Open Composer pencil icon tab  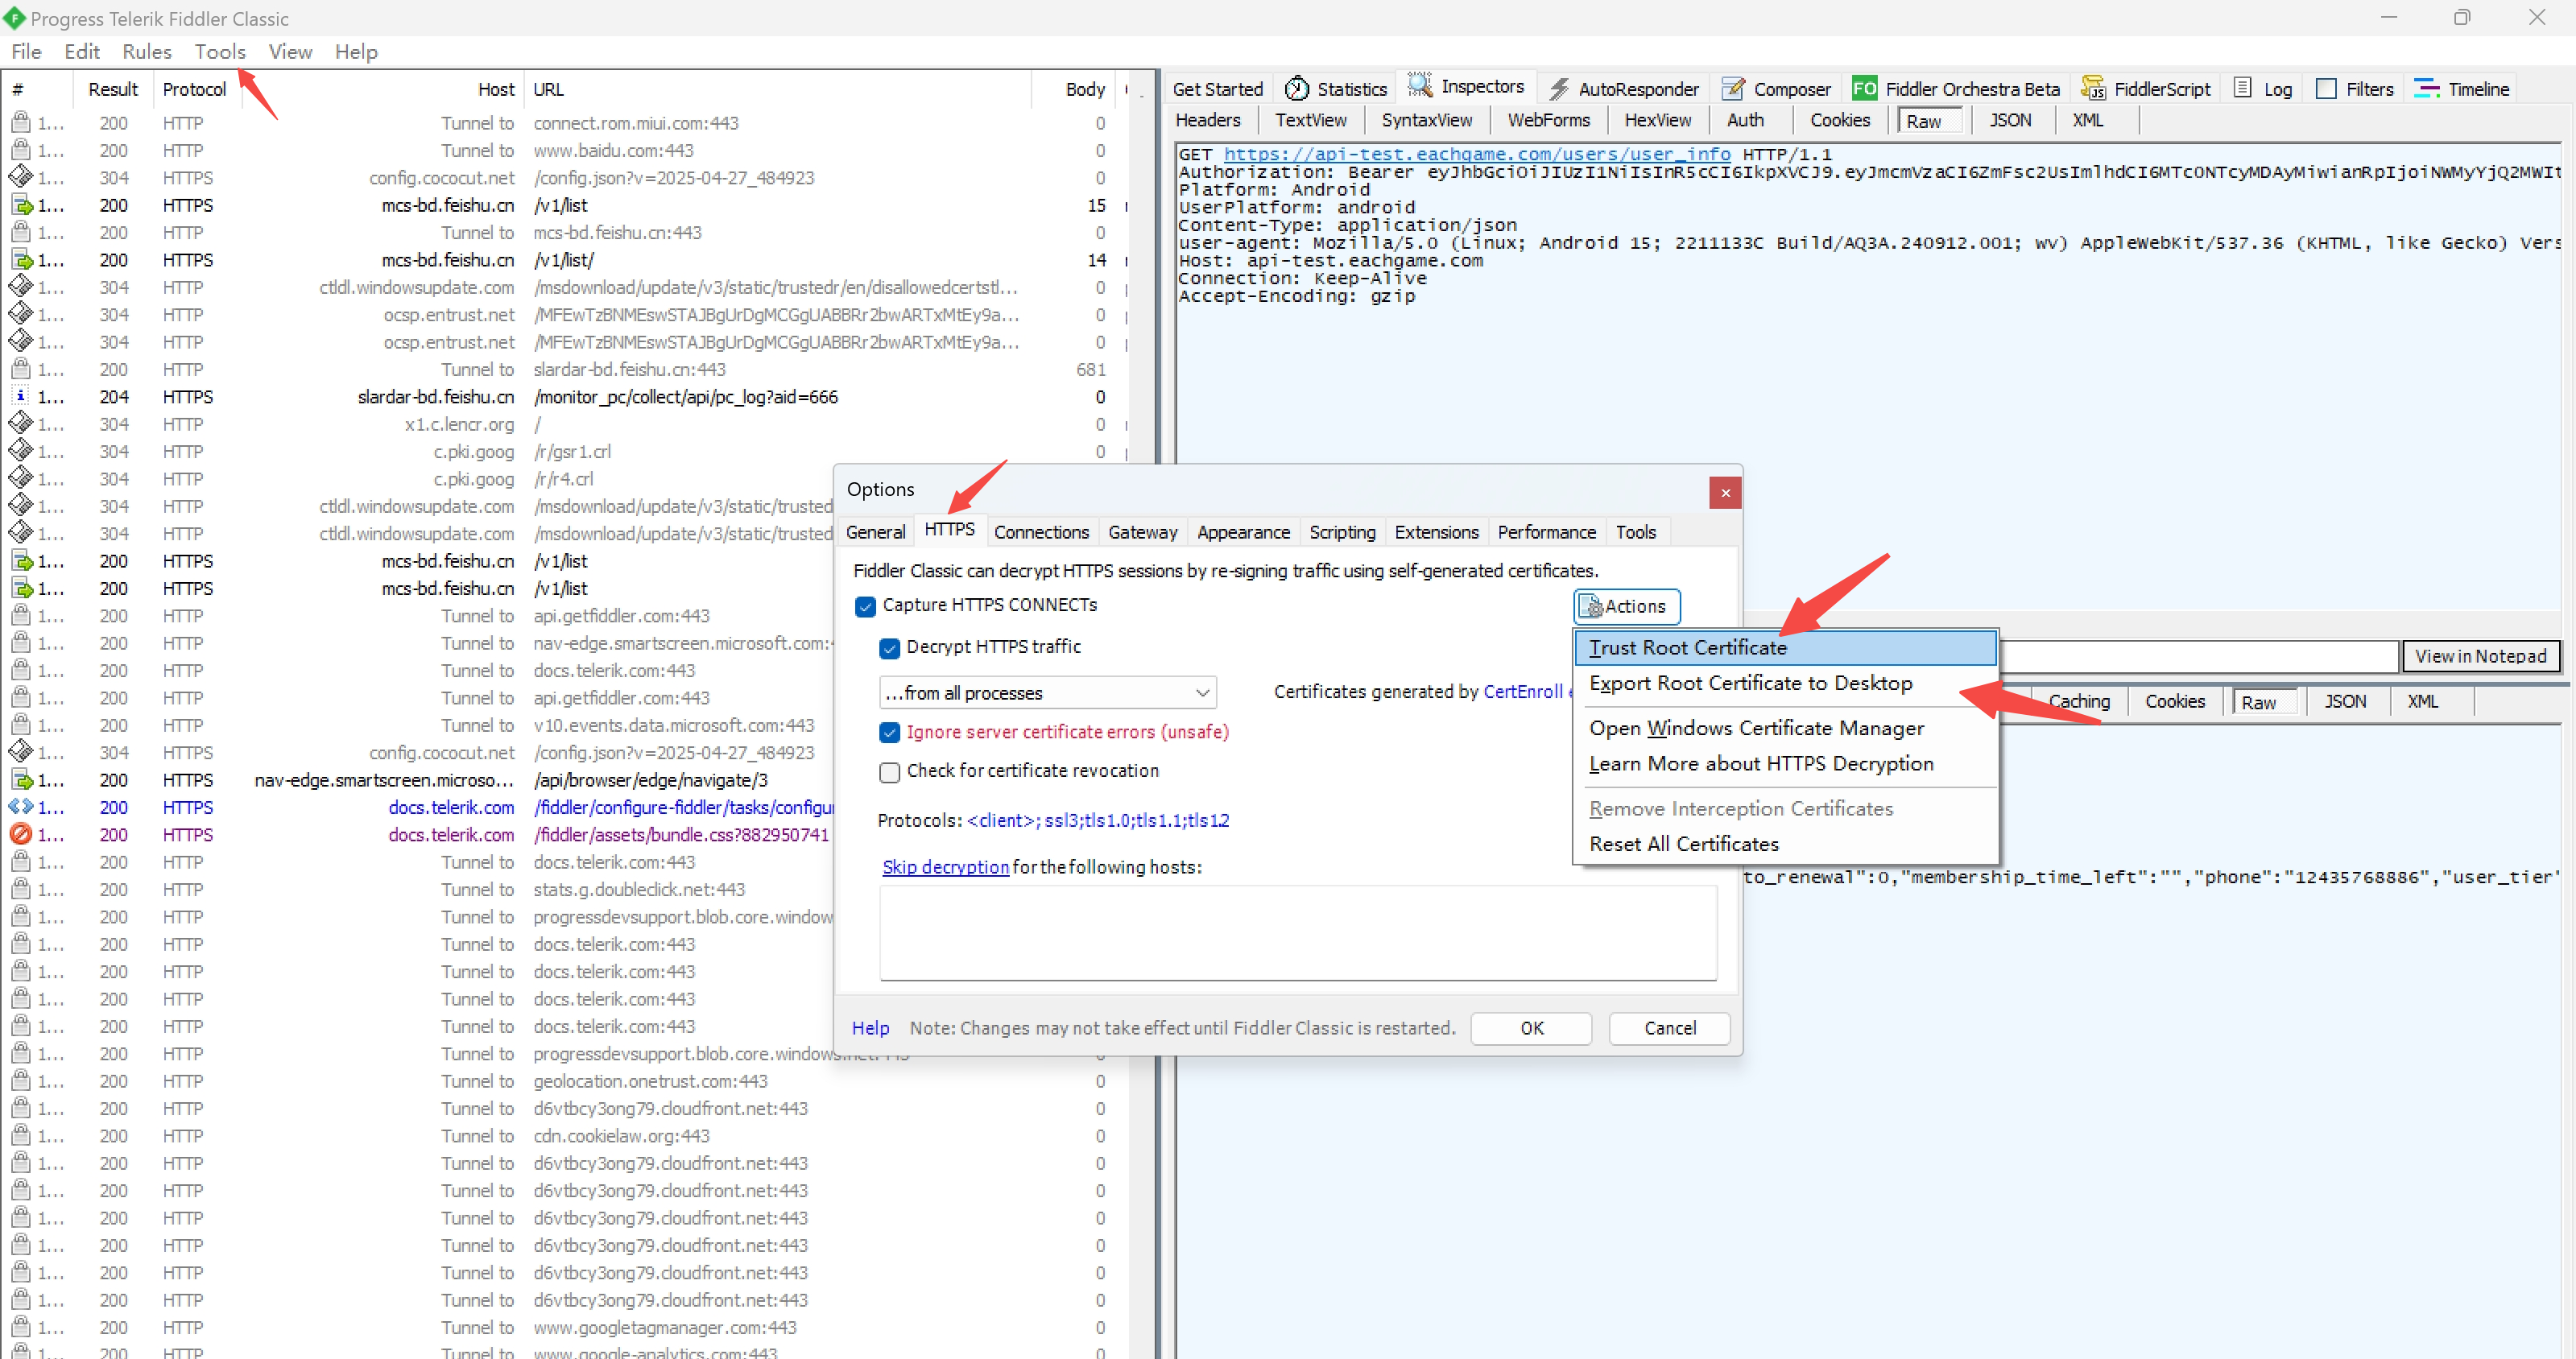(1733, 89)
